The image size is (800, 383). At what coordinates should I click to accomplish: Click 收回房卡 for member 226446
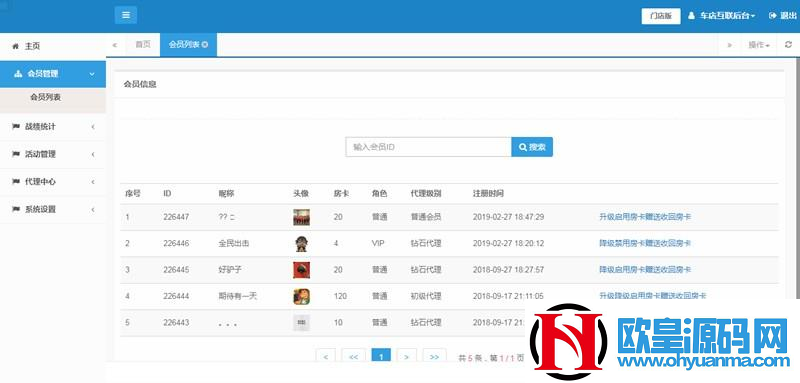click(676, 244)
